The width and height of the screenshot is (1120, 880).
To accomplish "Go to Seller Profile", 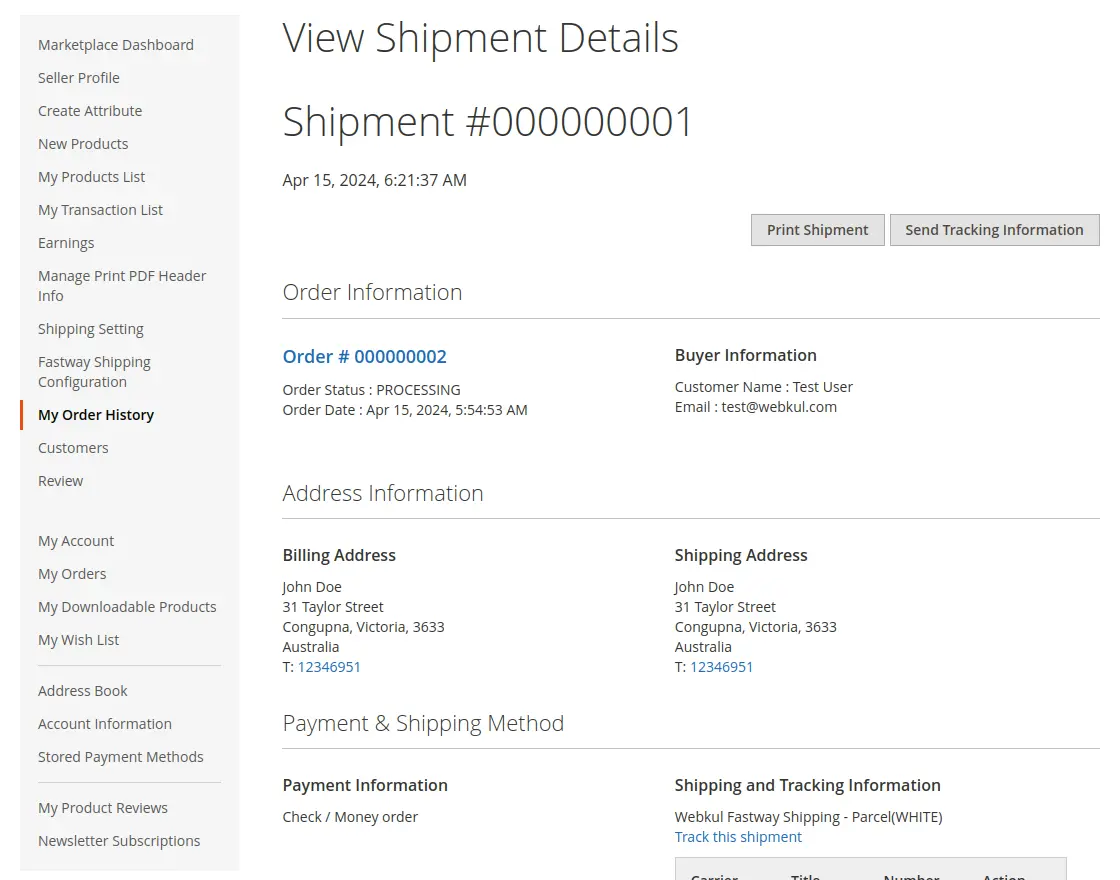I will (79, 78).
